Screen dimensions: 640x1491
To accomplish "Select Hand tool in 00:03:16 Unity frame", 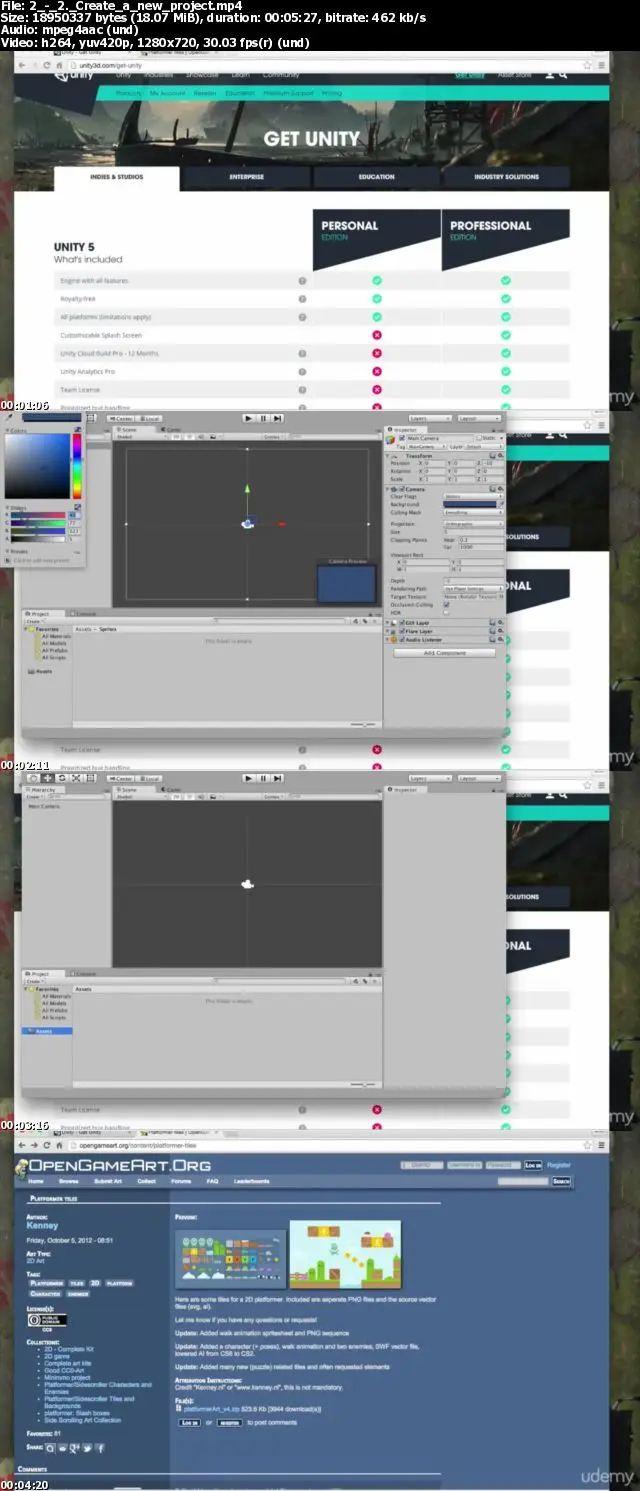I will pyautogui.click(x=33, y=777).
